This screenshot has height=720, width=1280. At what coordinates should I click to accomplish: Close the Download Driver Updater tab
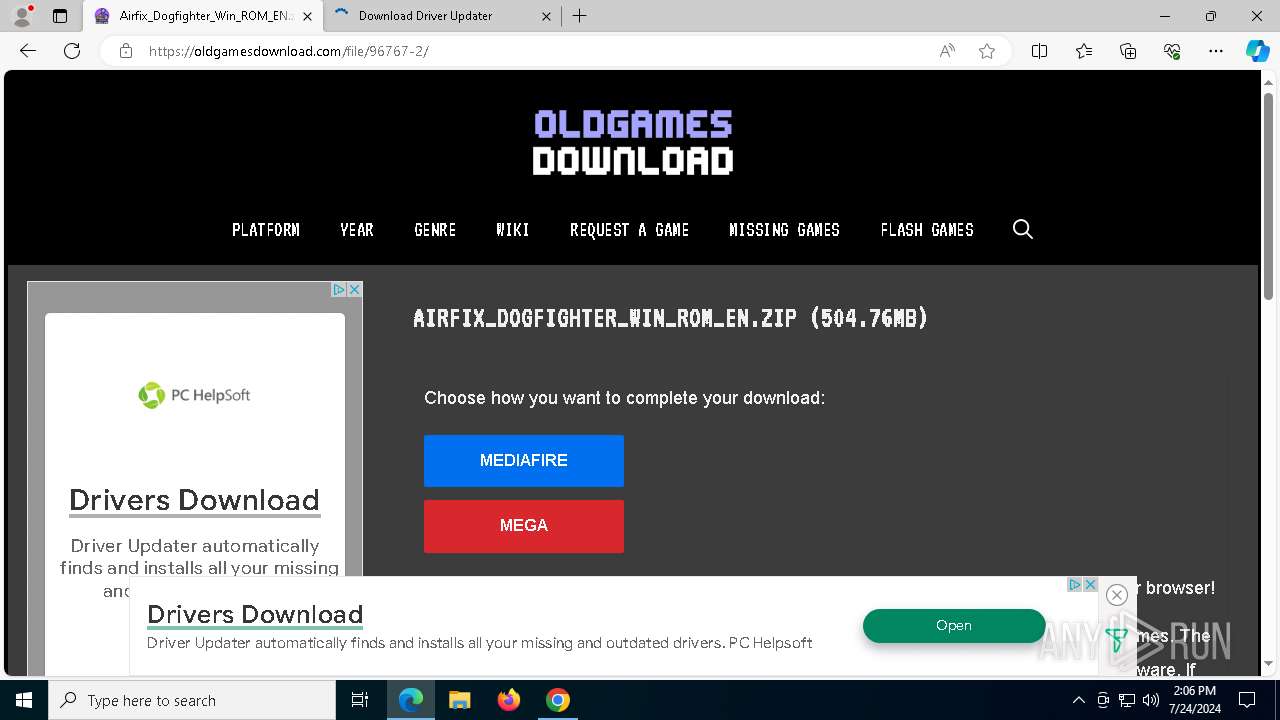[x=546, y=16]
